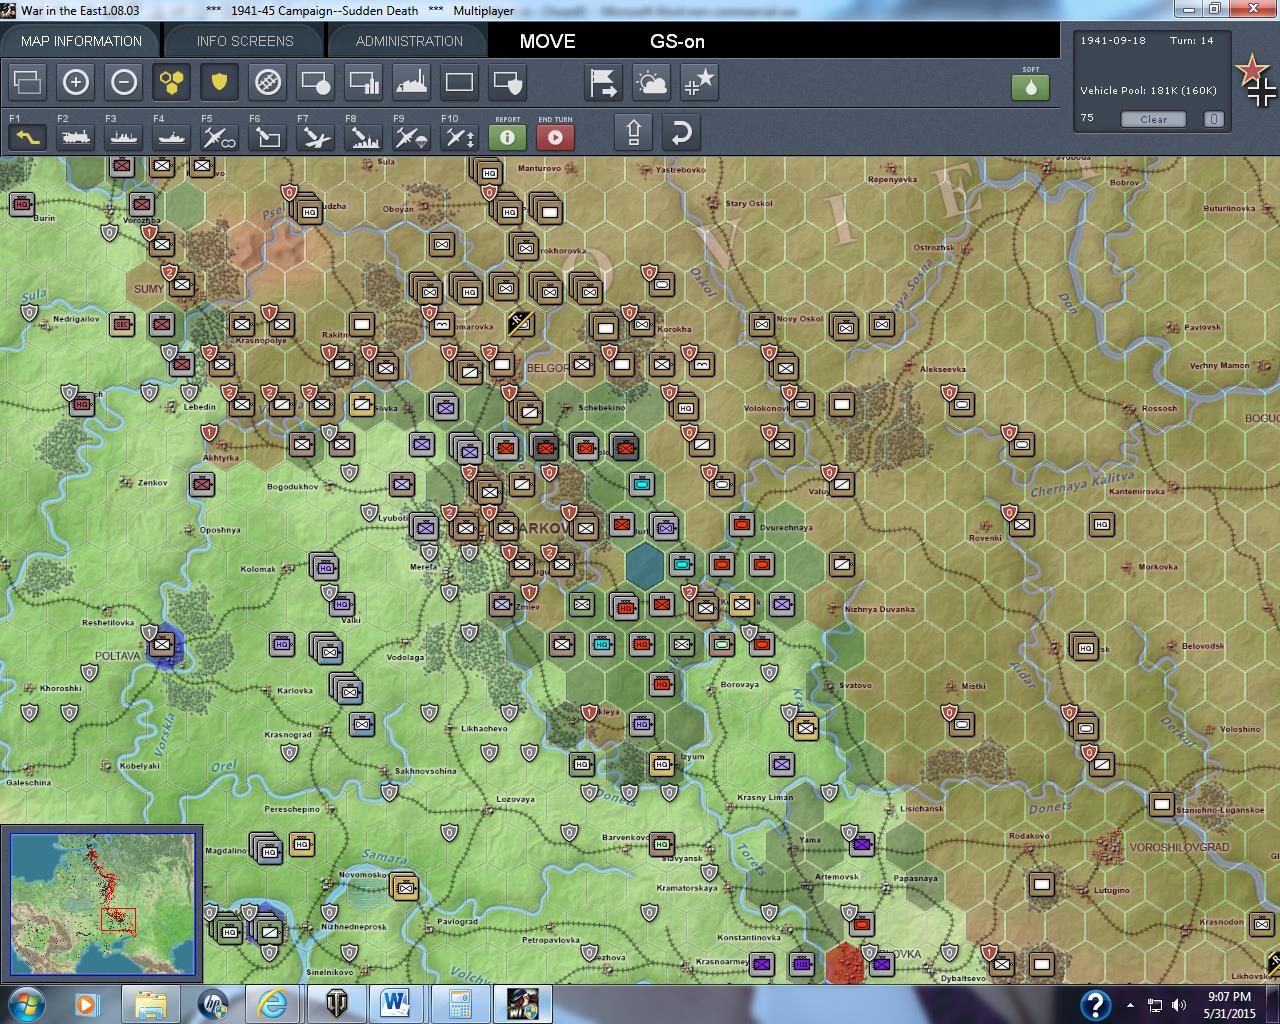
Task: Open File Explorer from taskbar
Action: pos(151,1004)
